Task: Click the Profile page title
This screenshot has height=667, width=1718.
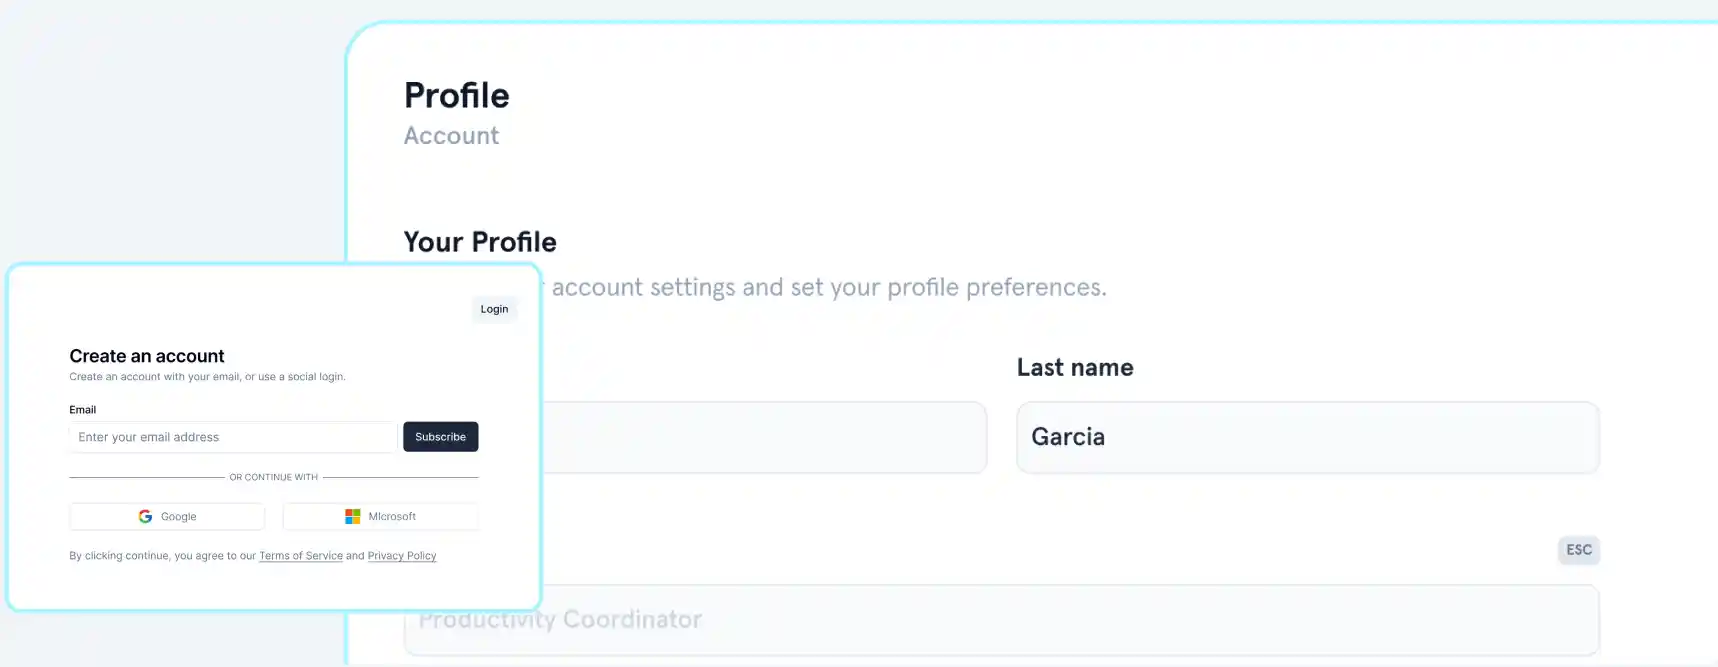Action: [x=457, y=96]
